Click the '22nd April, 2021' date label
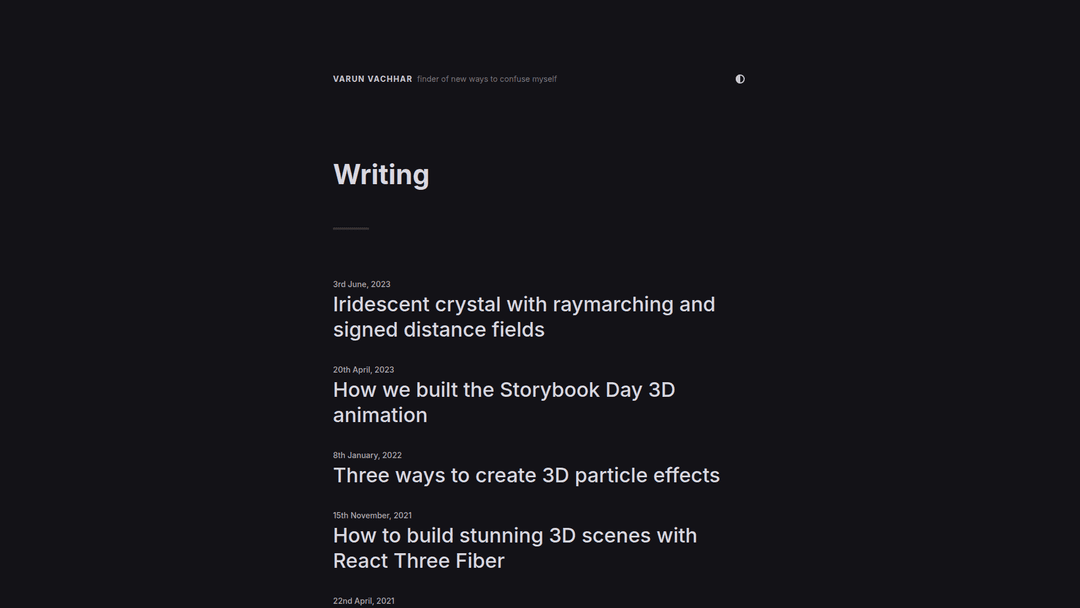The image size is (1080, 608). click(x=364, y=601)
